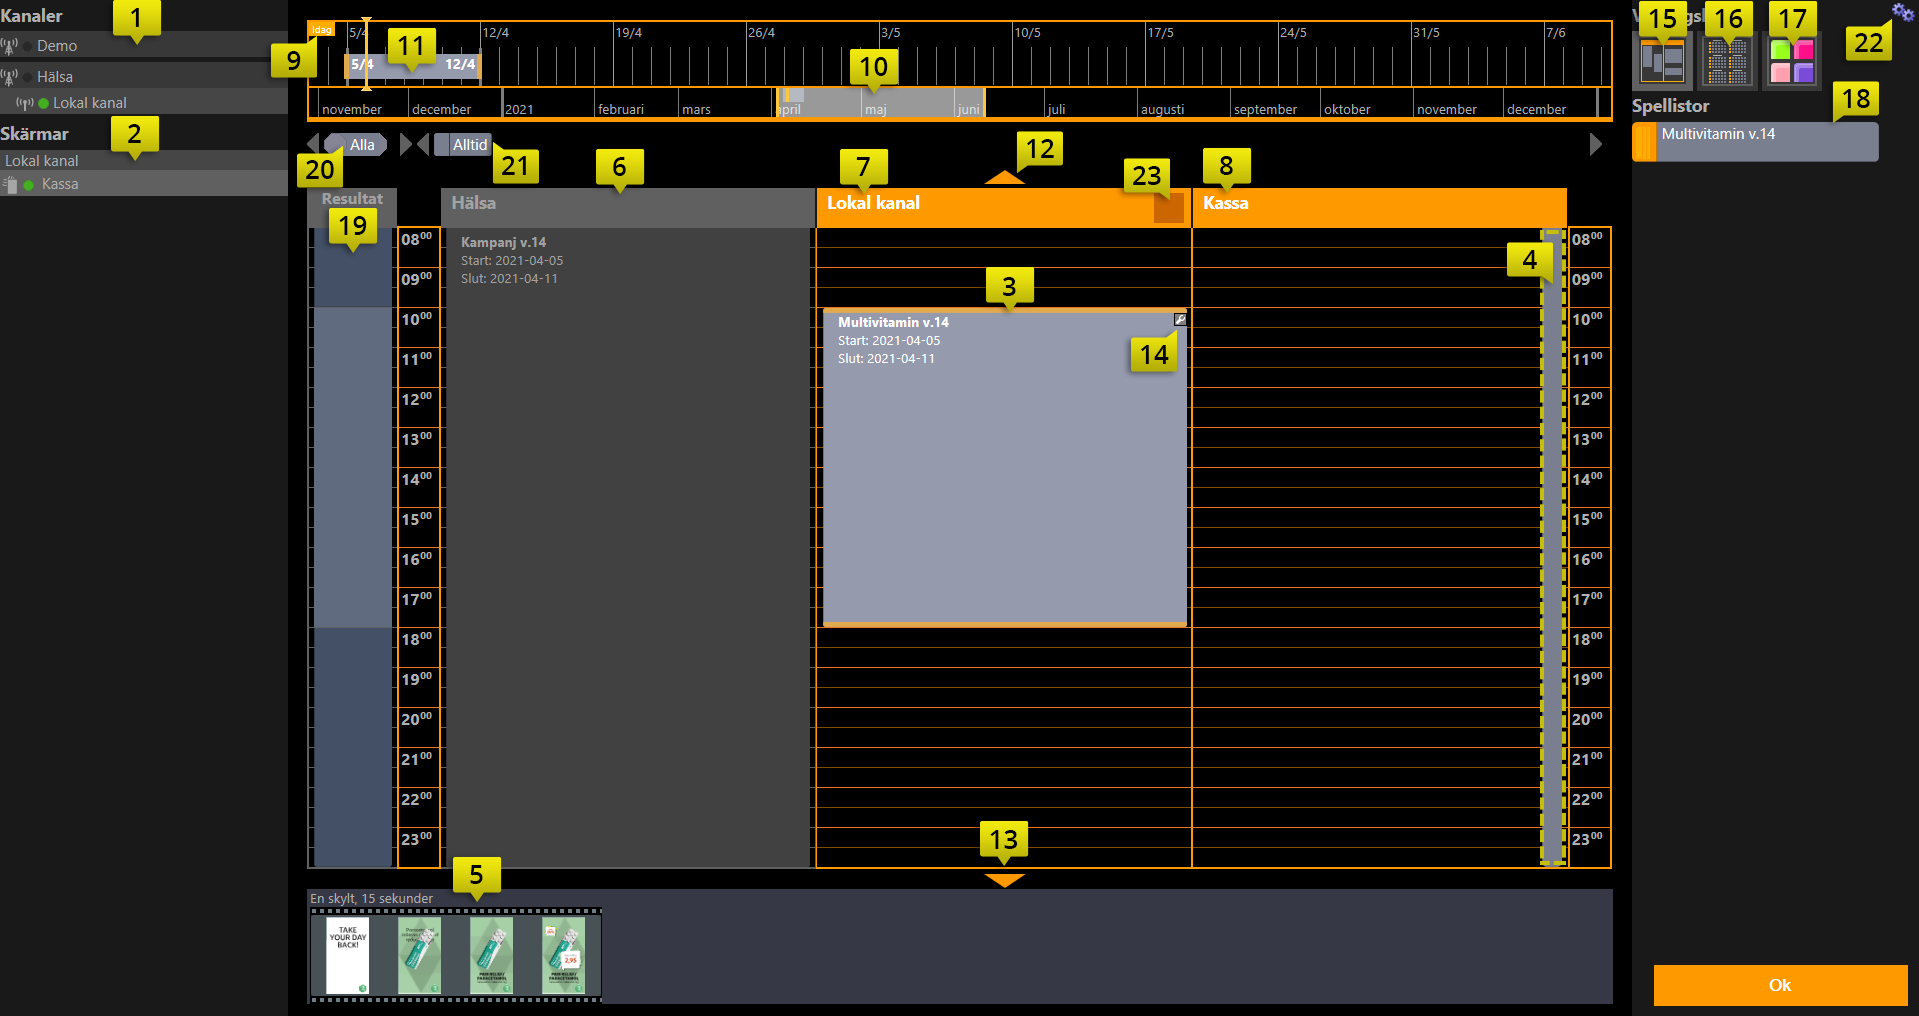The height and width of the screenshot is (1016, 1919).
Task: Jump to today with the Idag marker
Action: pyautogui.click(x=321, y=30)
